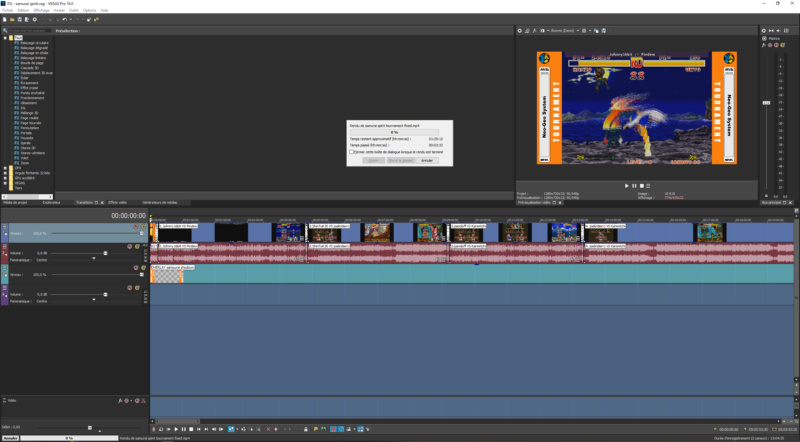Expand the VEGAS folder in the tree
800x442 pixels.
coord(5,183)
